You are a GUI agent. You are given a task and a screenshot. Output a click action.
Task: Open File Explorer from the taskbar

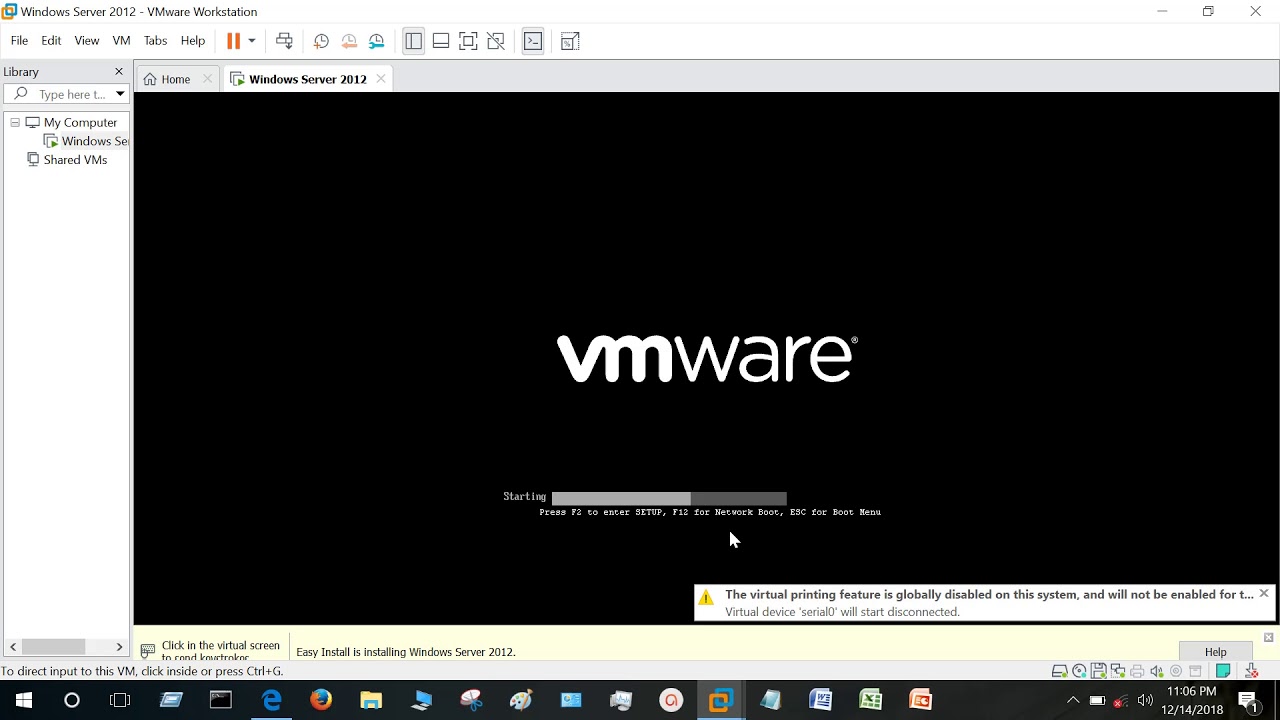point(371,700)
